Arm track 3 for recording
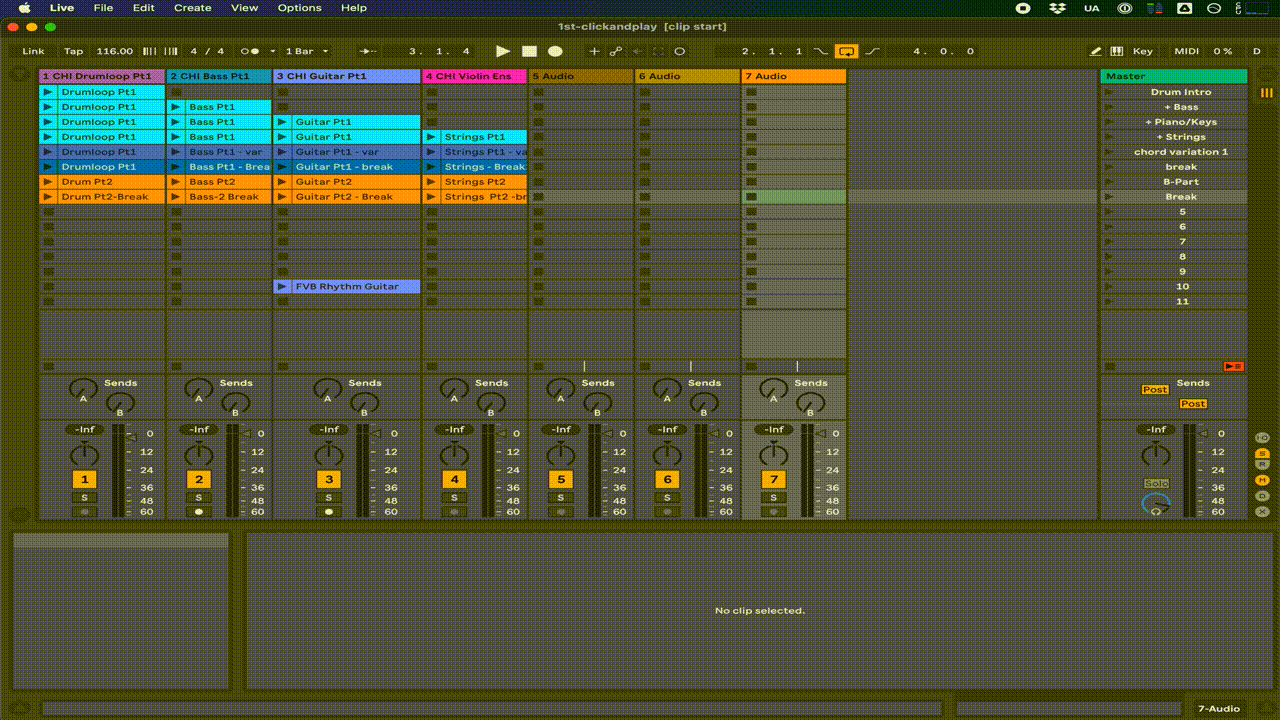This screenshot has height=720, width=1280. tap(329, 512)
